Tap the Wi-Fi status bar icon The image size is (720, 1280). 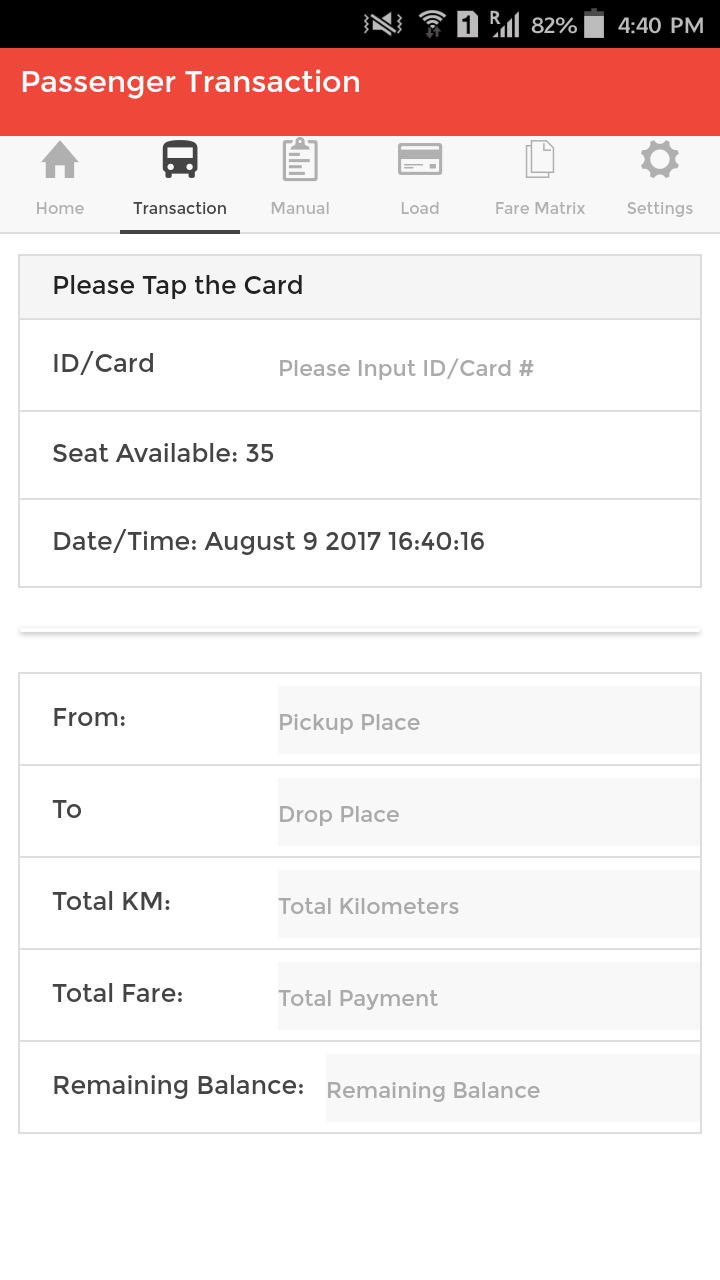tap(432, 25)
